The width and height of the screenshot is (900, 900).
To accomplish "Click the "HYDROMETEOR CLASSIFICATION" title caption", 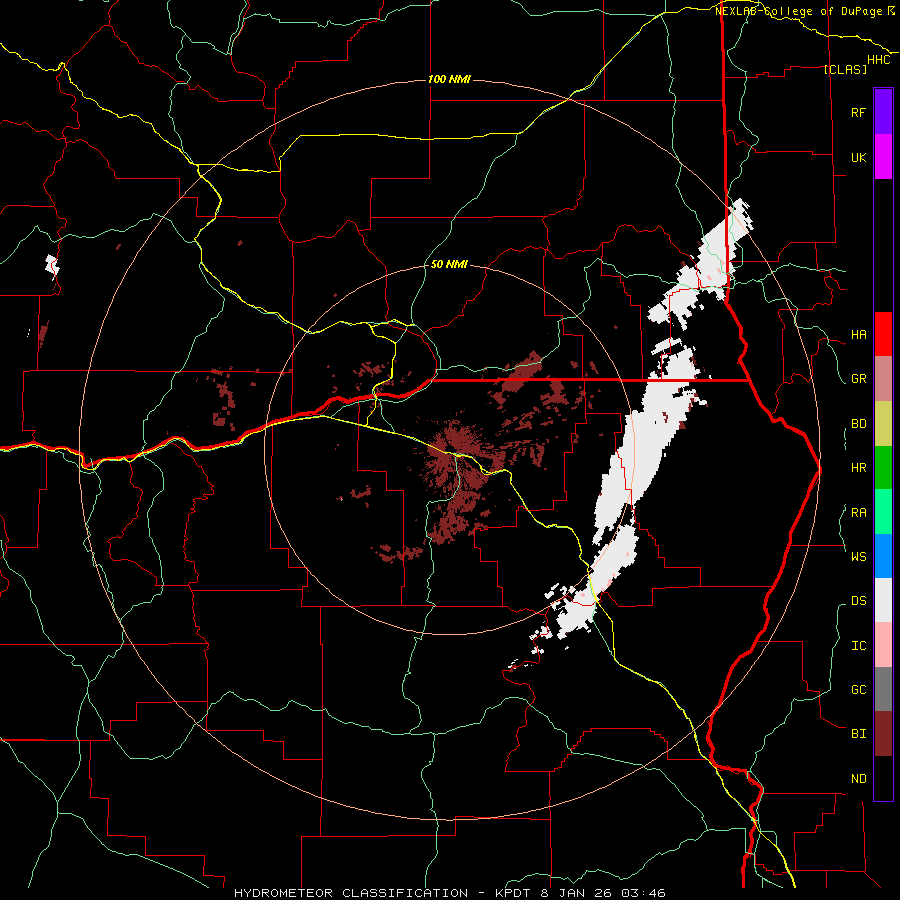I will point(351,893).
